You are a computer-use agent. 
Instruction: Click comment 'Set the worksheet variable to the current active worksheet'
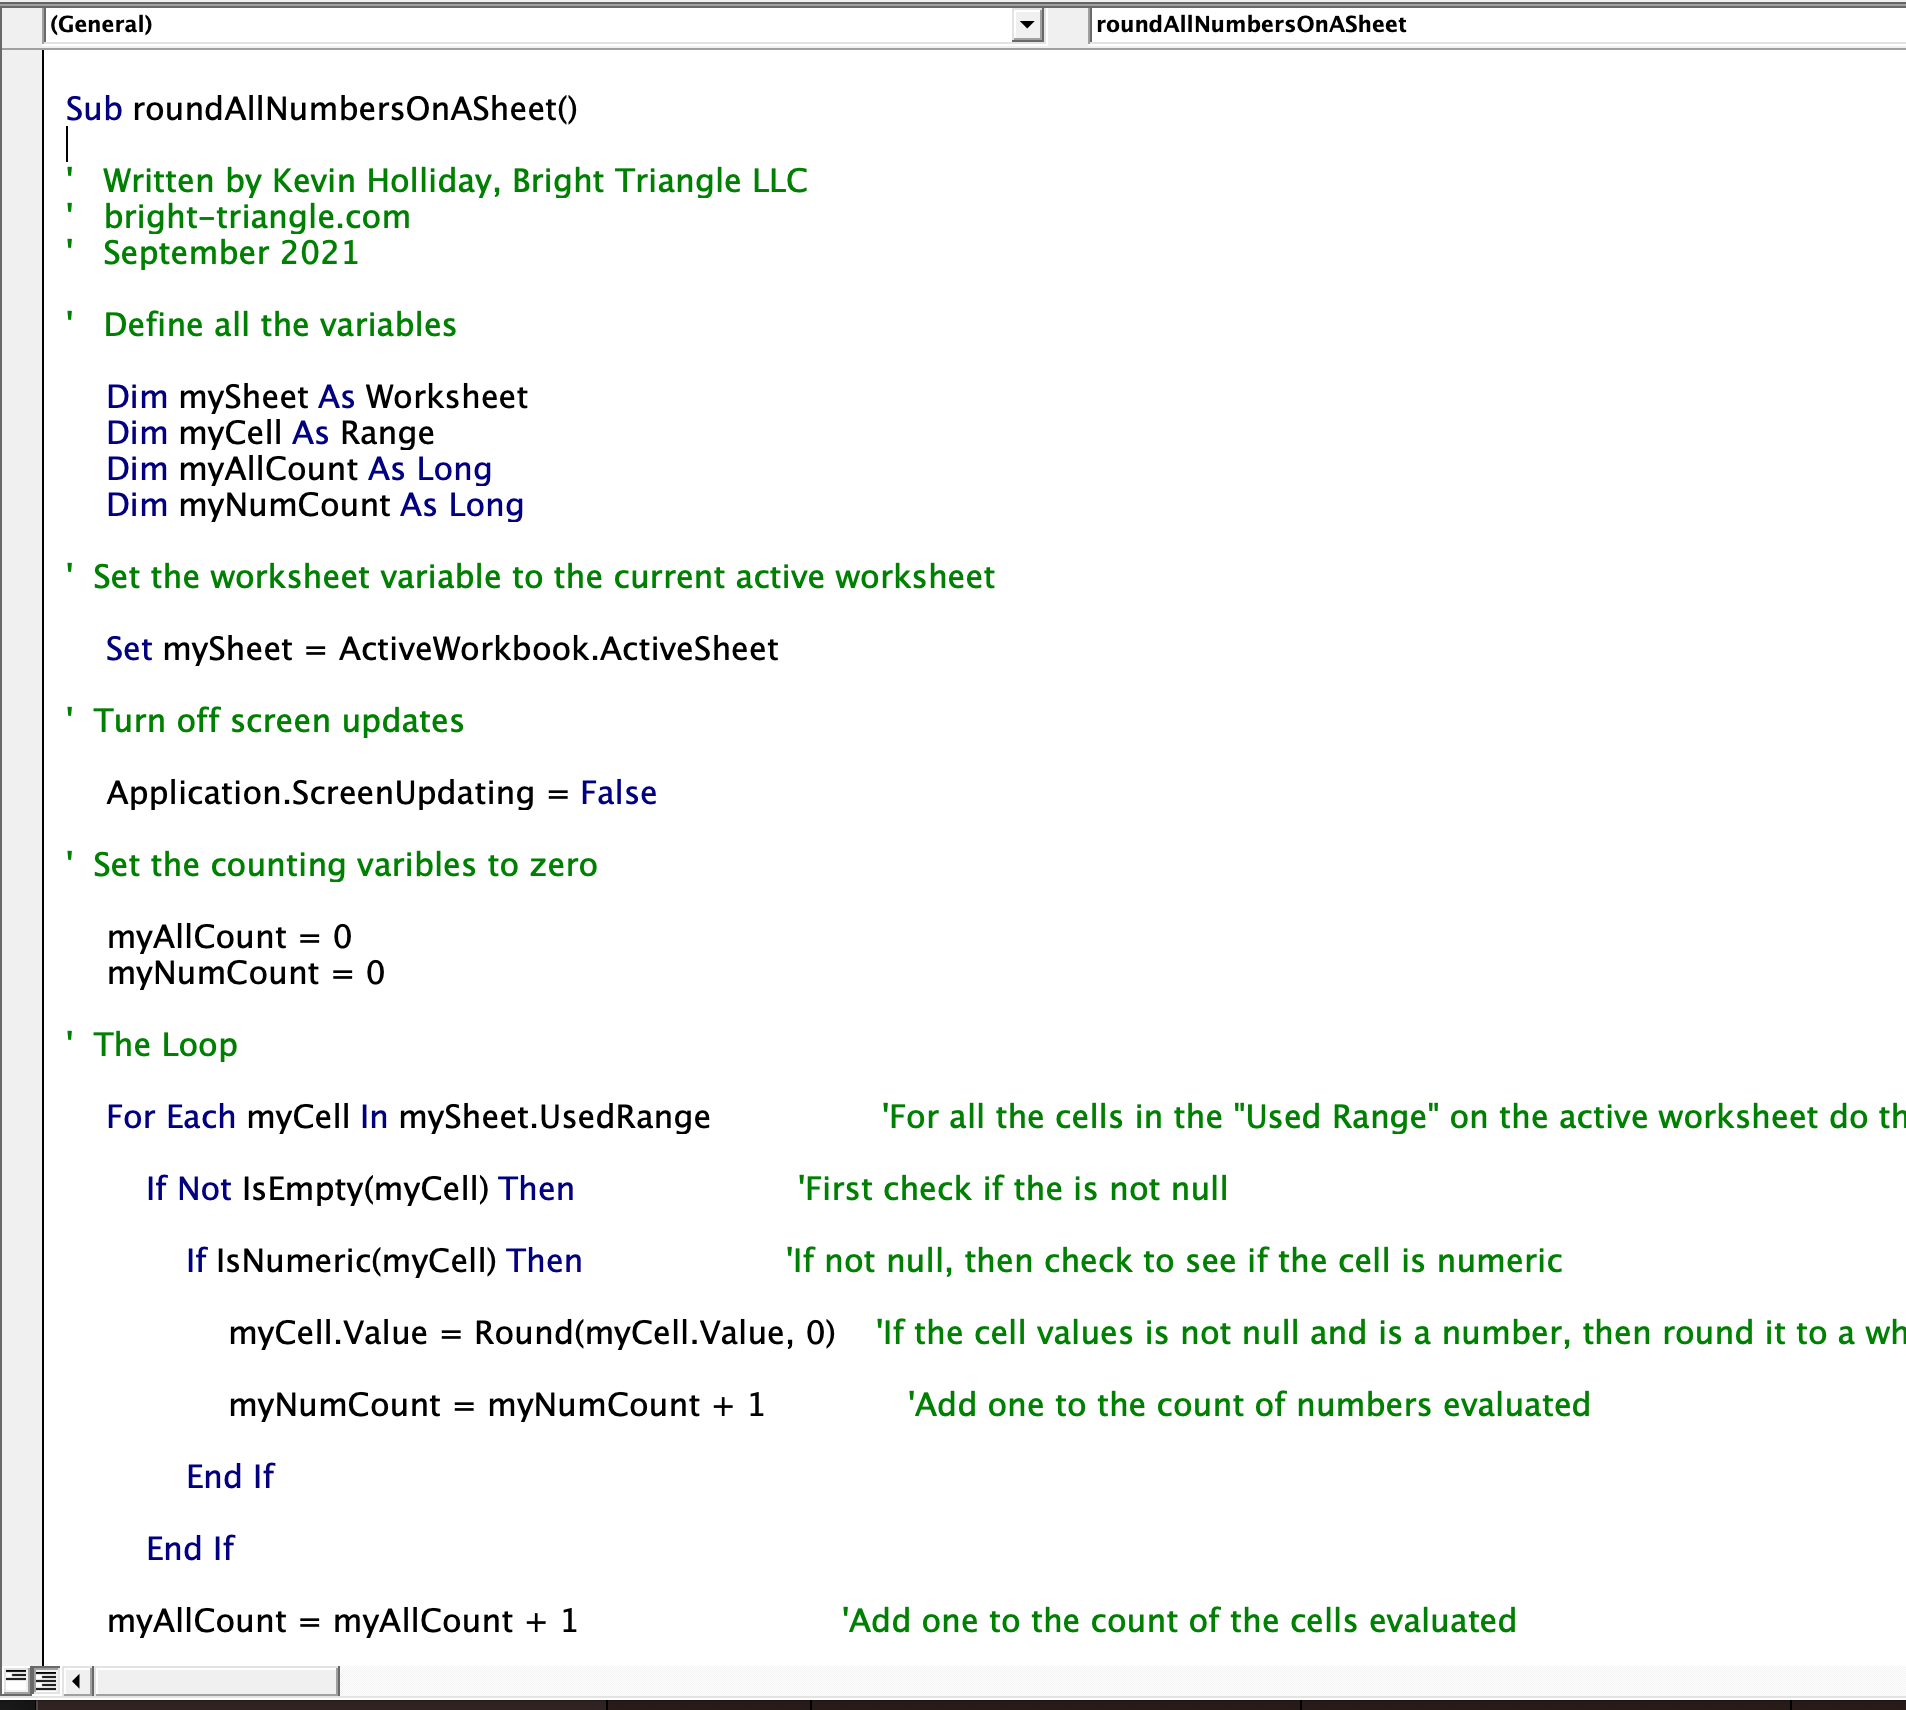pyautogui.click(x=544, y=577)
